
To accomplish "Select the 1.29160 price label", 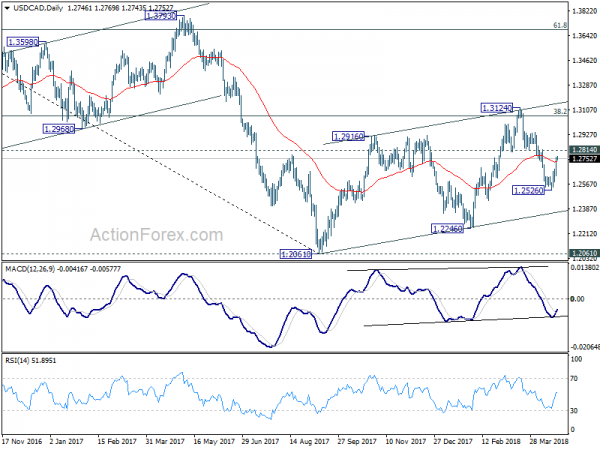I will [x=349, y=136].
